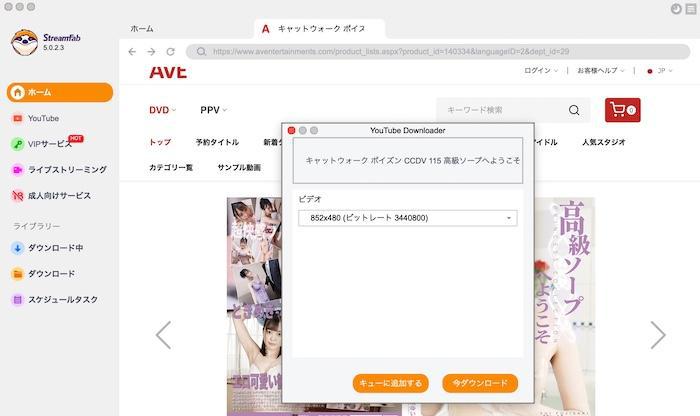Open the red shopping cart

(x=623, y=110)
